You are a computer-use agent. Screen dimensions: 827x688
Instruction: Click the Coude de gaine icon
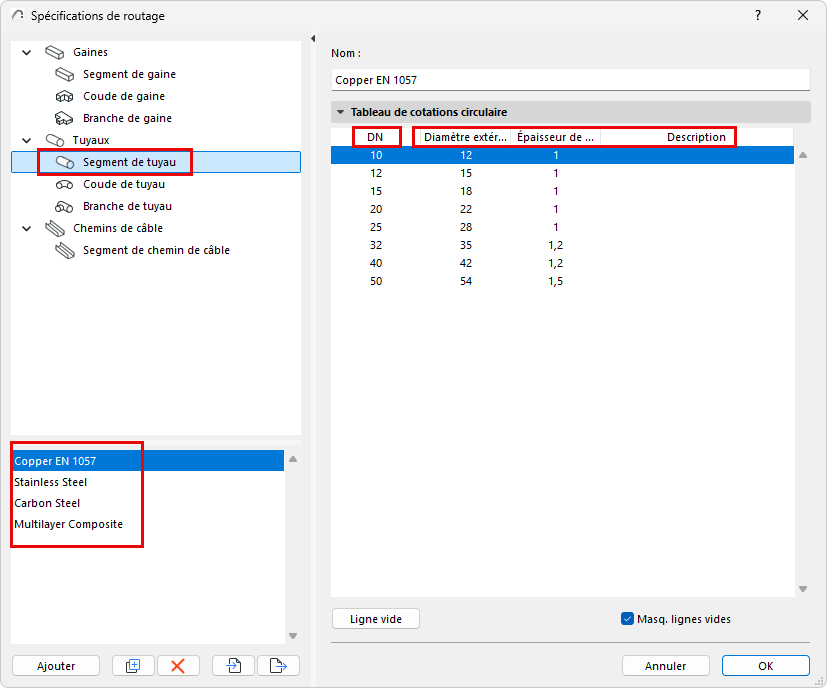(x=64, y=97)
